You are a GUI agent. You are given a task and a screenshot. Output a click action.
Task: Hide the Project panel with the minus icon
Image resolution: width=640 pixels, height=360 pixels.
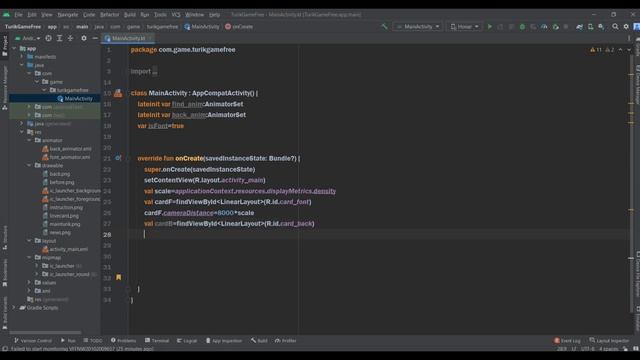pos(95,38)
